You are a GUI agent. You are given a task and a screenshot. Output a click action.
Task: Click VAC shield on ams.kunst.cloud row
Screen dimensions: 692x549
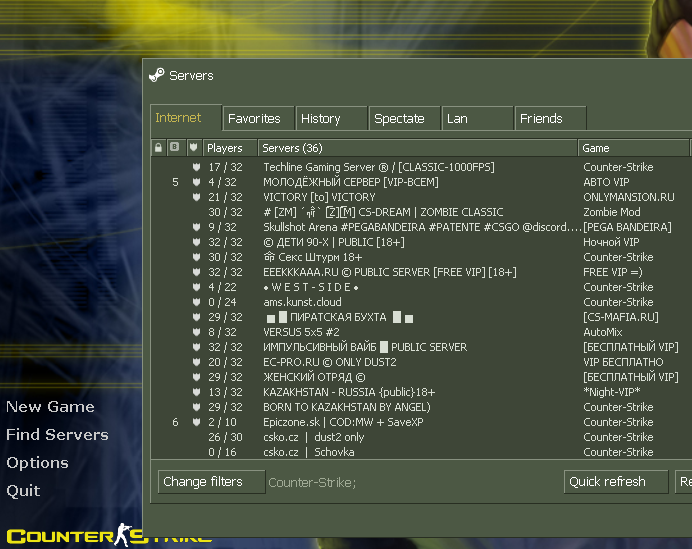point(196,302)
